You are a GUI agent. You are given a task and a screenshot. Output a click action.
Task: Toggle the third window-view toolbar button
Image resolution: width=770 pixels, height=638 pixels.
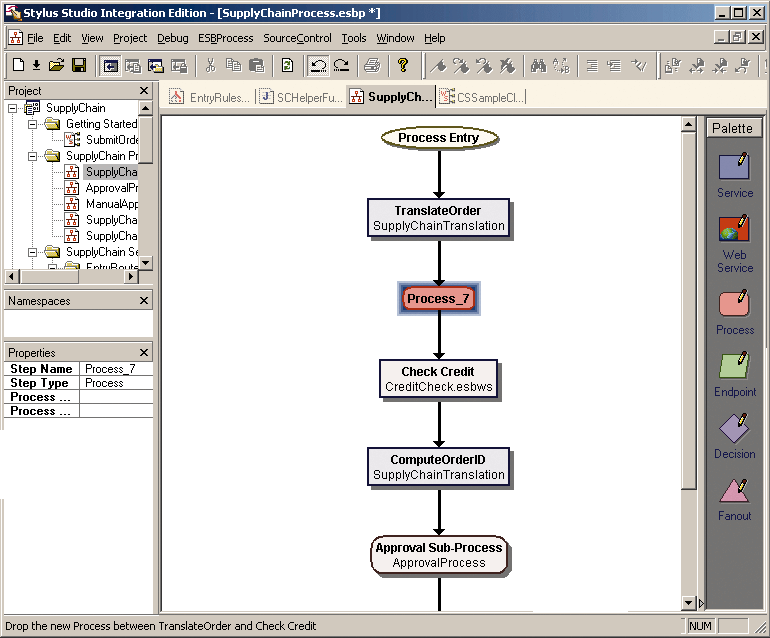(x=156, y=65)
